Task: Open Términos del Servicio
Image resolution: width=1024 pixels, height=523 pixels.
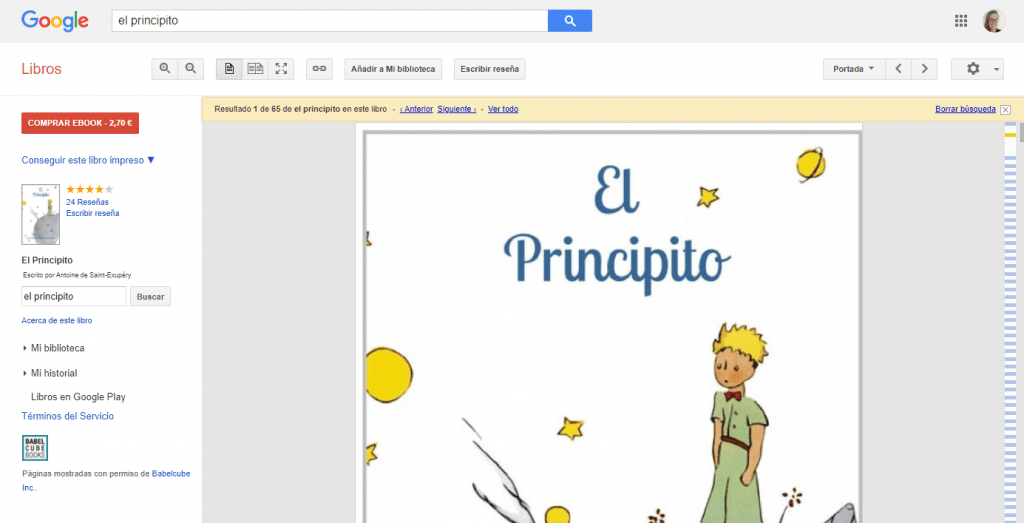Action: click(67, 416)
